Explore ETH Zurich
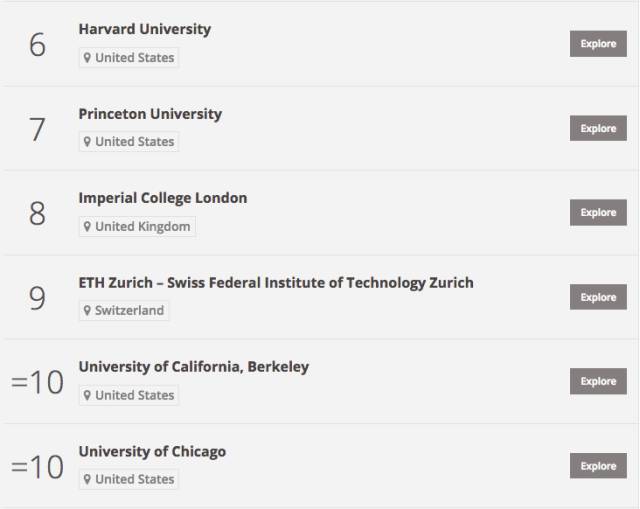This screenshot has height=509, width=640. click(x=598, y=297)
